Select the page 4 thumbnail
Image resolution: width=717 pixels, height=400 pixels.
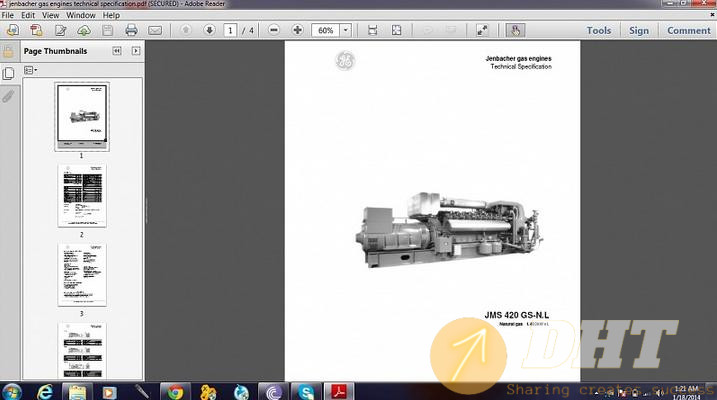[x=82, y=351]
